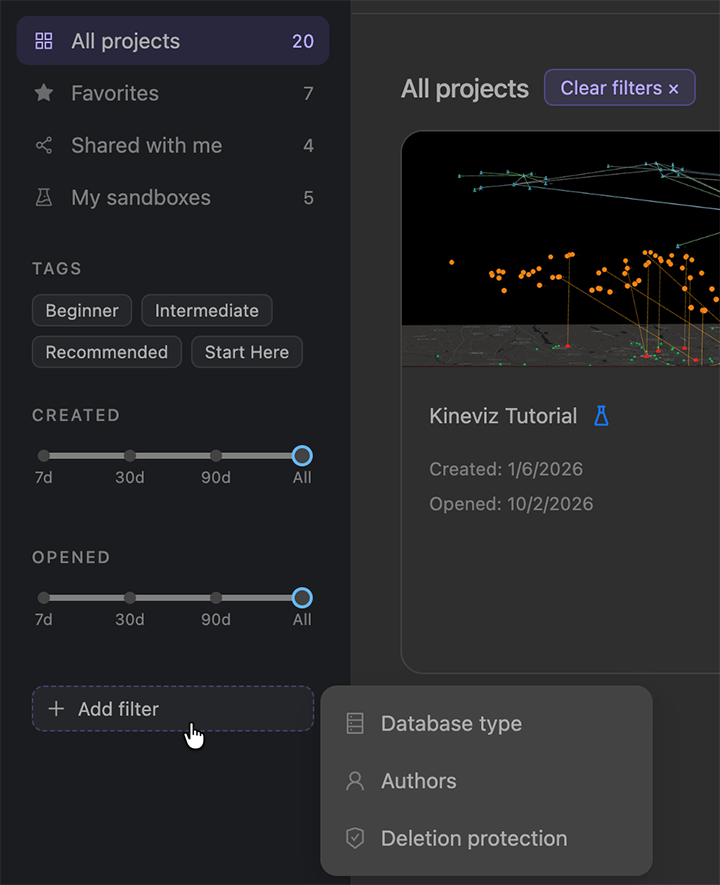Toggle the Intermediate tag
Viewport: 720px width, 885px height.
pyautogui.click(x=207, y=310)
